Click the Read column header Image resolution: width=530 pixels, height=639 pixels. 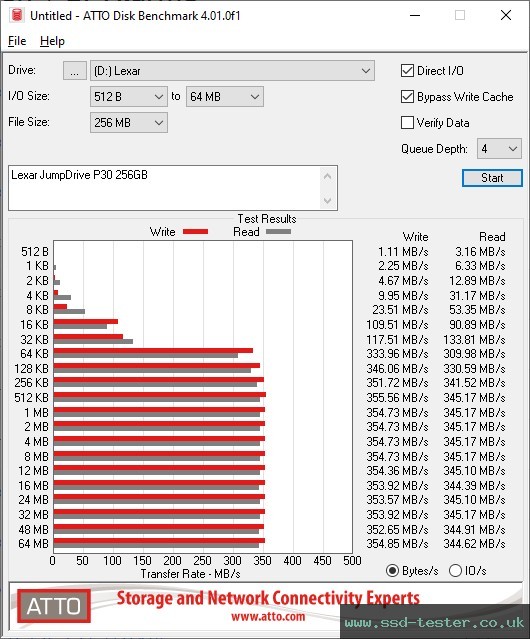492,237
